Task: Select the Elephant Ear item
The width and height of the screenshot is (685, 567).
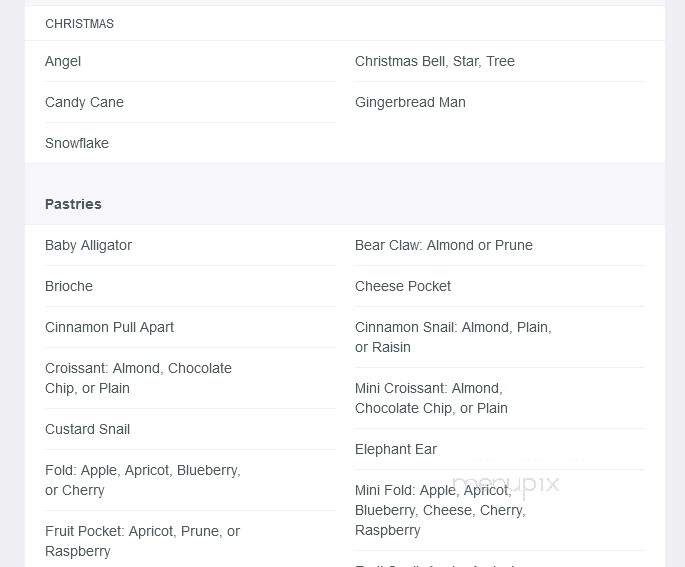Action: click(396, 449)
